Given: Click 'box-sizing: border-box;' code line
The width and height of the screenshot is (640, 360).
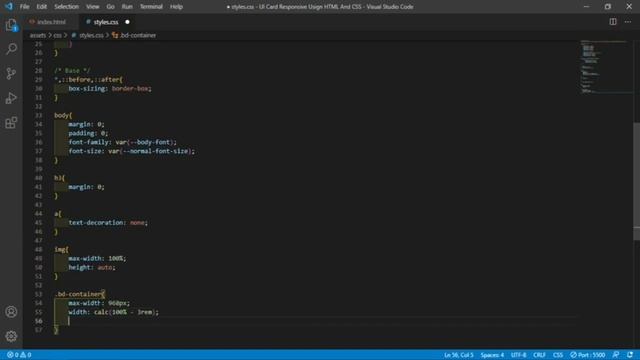Looking at the screenshot, I should click(x=110, y=89).
